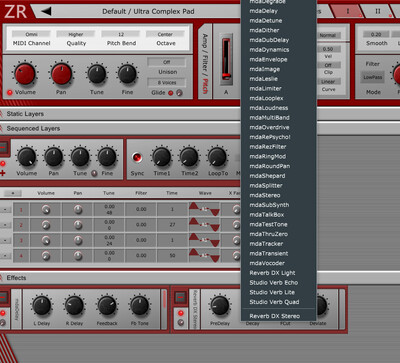This screenshot has height=363, width=400.
Task: Select Reverb DX Stereo at the menu bottom
Action: [x=274, y=316]
